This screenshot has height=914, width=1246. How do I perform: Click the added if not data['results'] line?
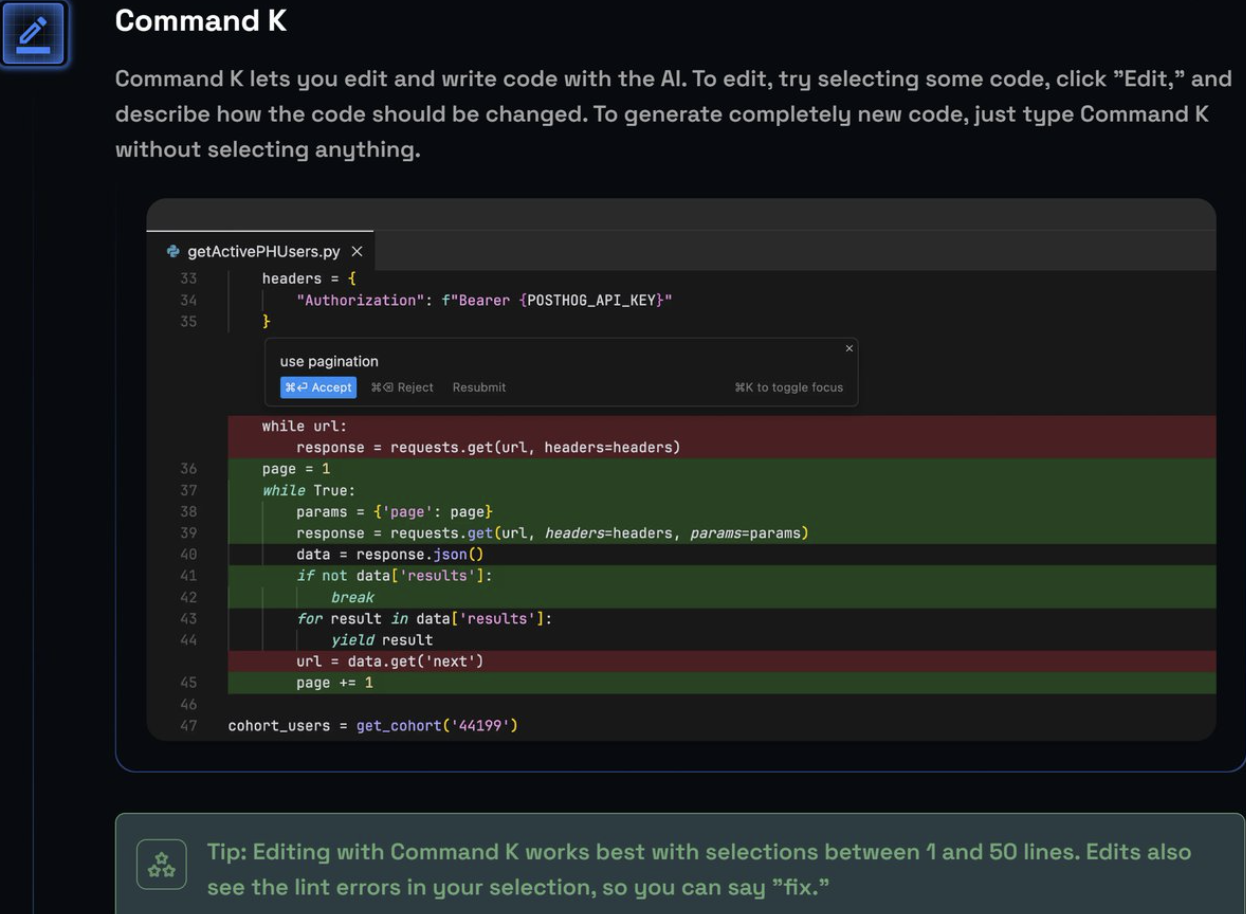point(394,576)
